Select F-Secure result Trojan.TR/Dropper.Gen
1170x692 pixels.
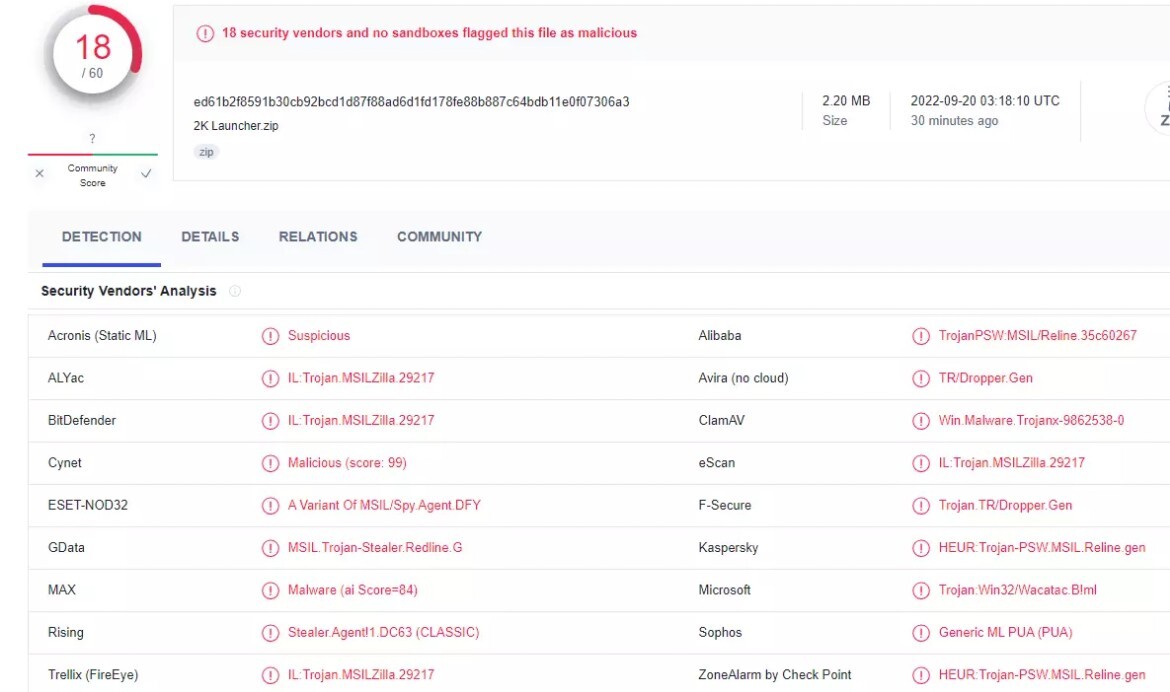click(1005, 505)
